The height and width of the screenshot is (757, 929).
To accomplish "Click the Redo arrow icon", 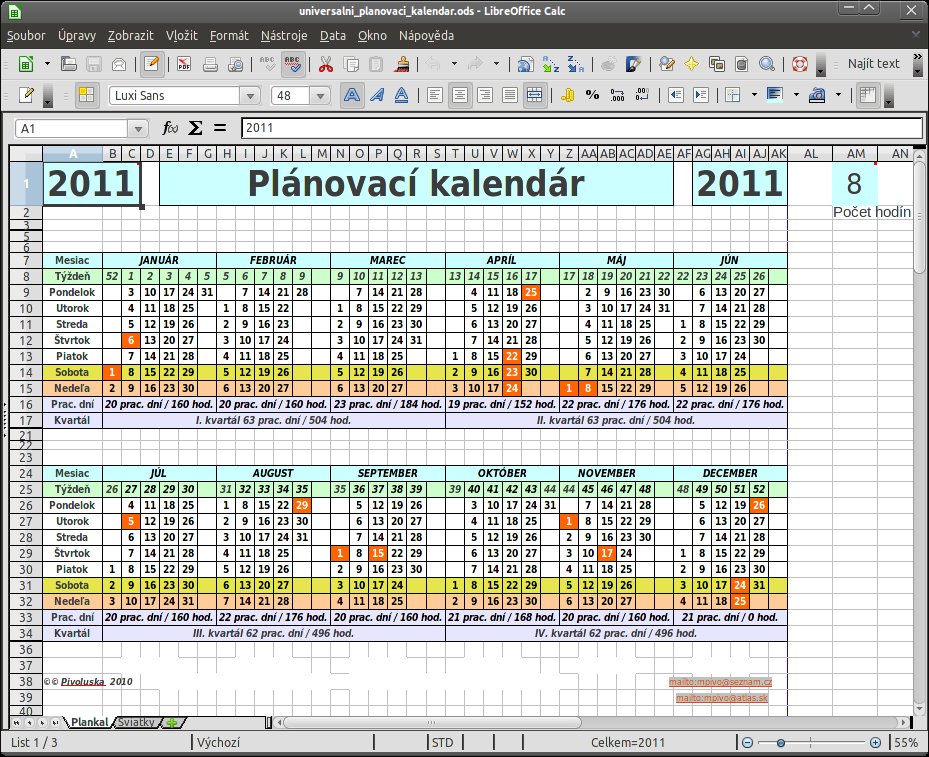I will (475, 63).
